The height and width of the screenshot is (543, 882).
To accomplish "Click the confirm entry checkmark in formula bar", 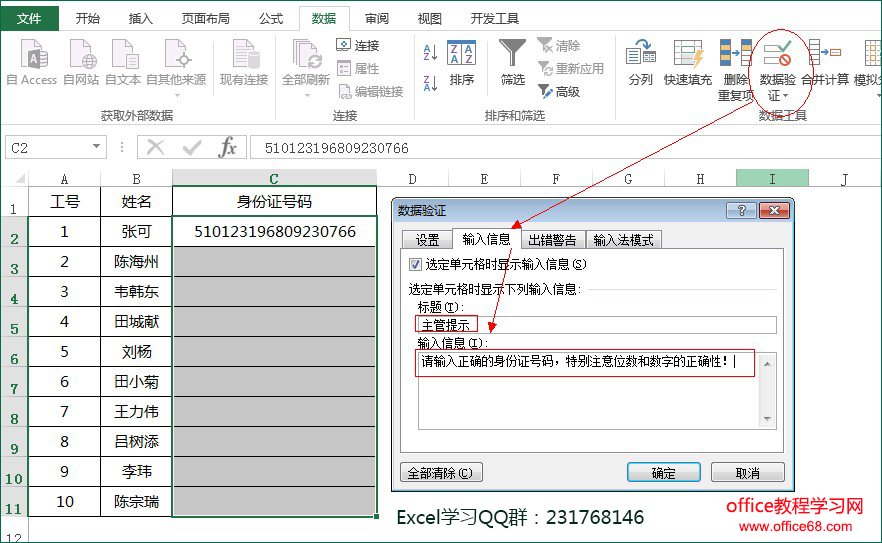I will coord(192,147).
